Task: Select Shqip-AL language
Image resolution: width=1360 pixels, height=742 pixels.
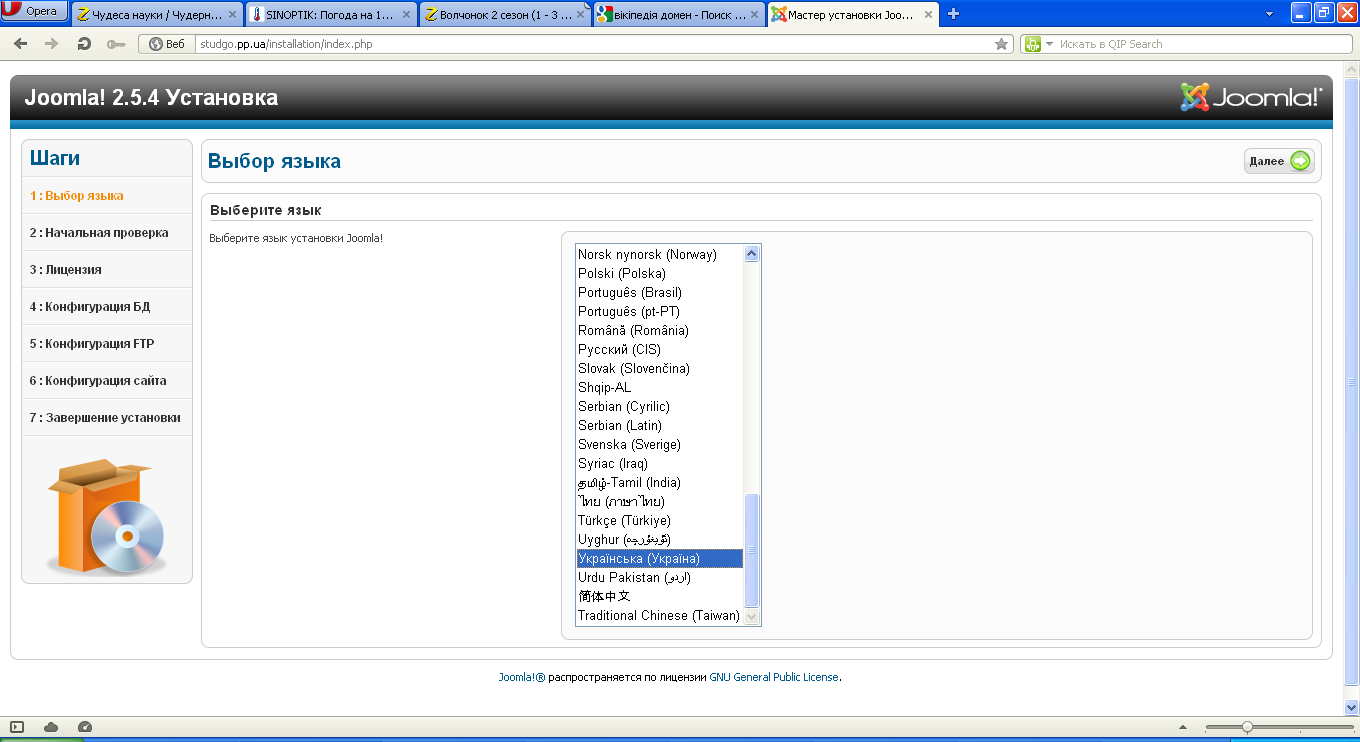Action: [660, 388]
